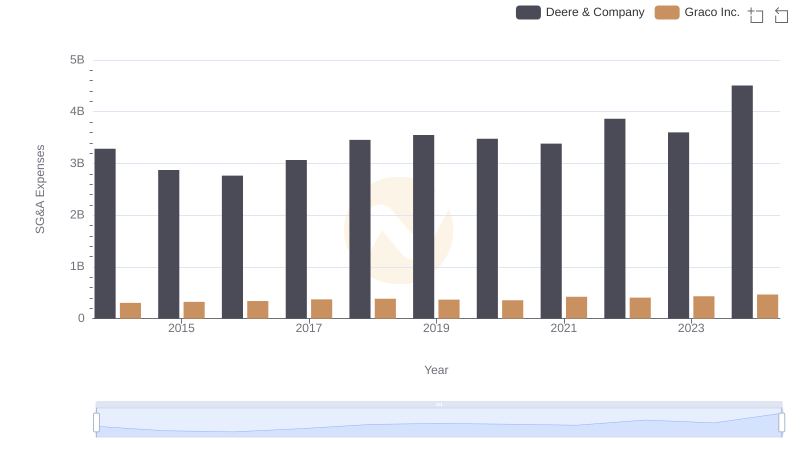Click the '4B' y-axis label
Image resolution: width=800 pixels, height=461 pixels.
pyautogui.click(x=77, y=111)
